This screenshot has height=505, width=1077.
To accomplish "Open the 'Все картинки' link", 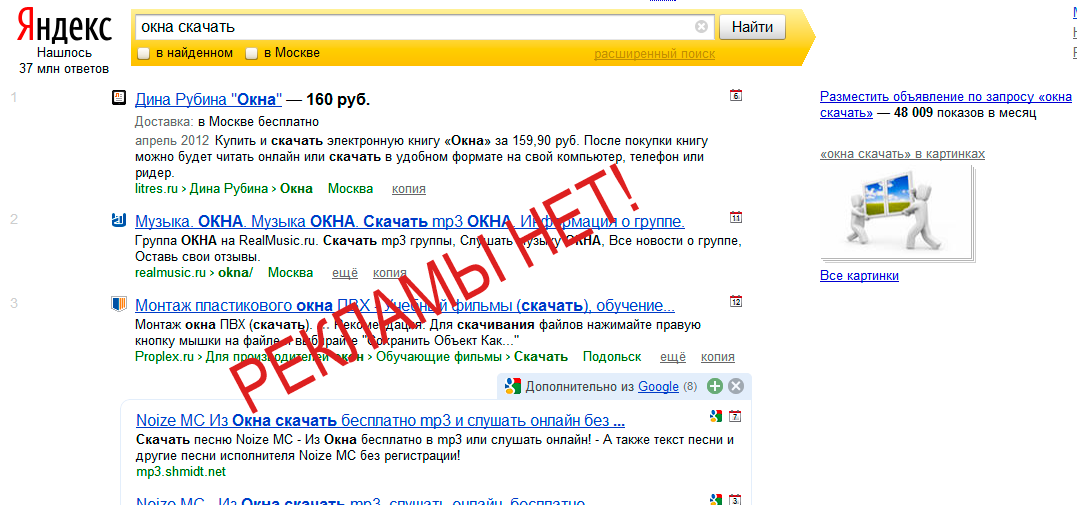I will [x=859, y=276].
